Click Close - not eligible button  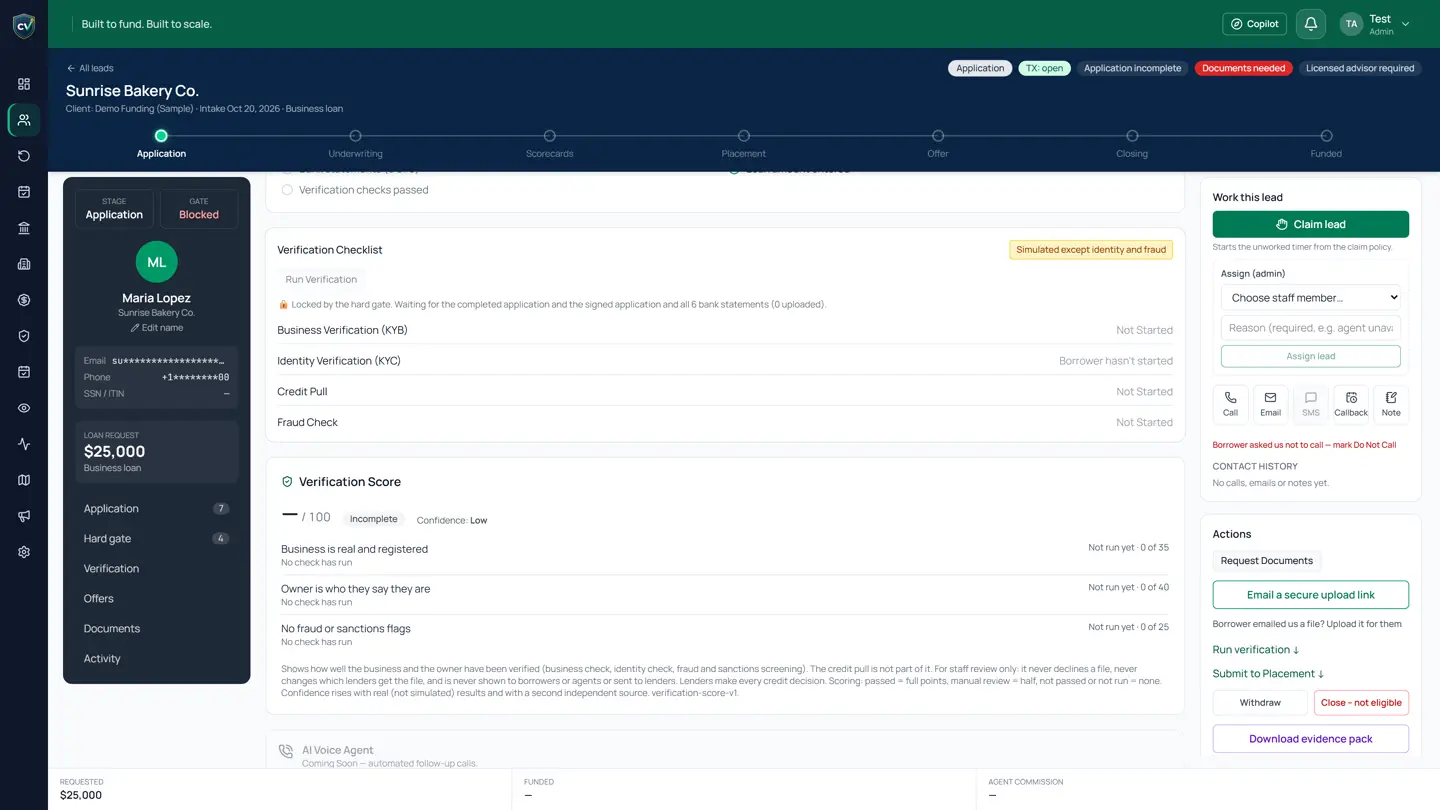pos(1361,703)
